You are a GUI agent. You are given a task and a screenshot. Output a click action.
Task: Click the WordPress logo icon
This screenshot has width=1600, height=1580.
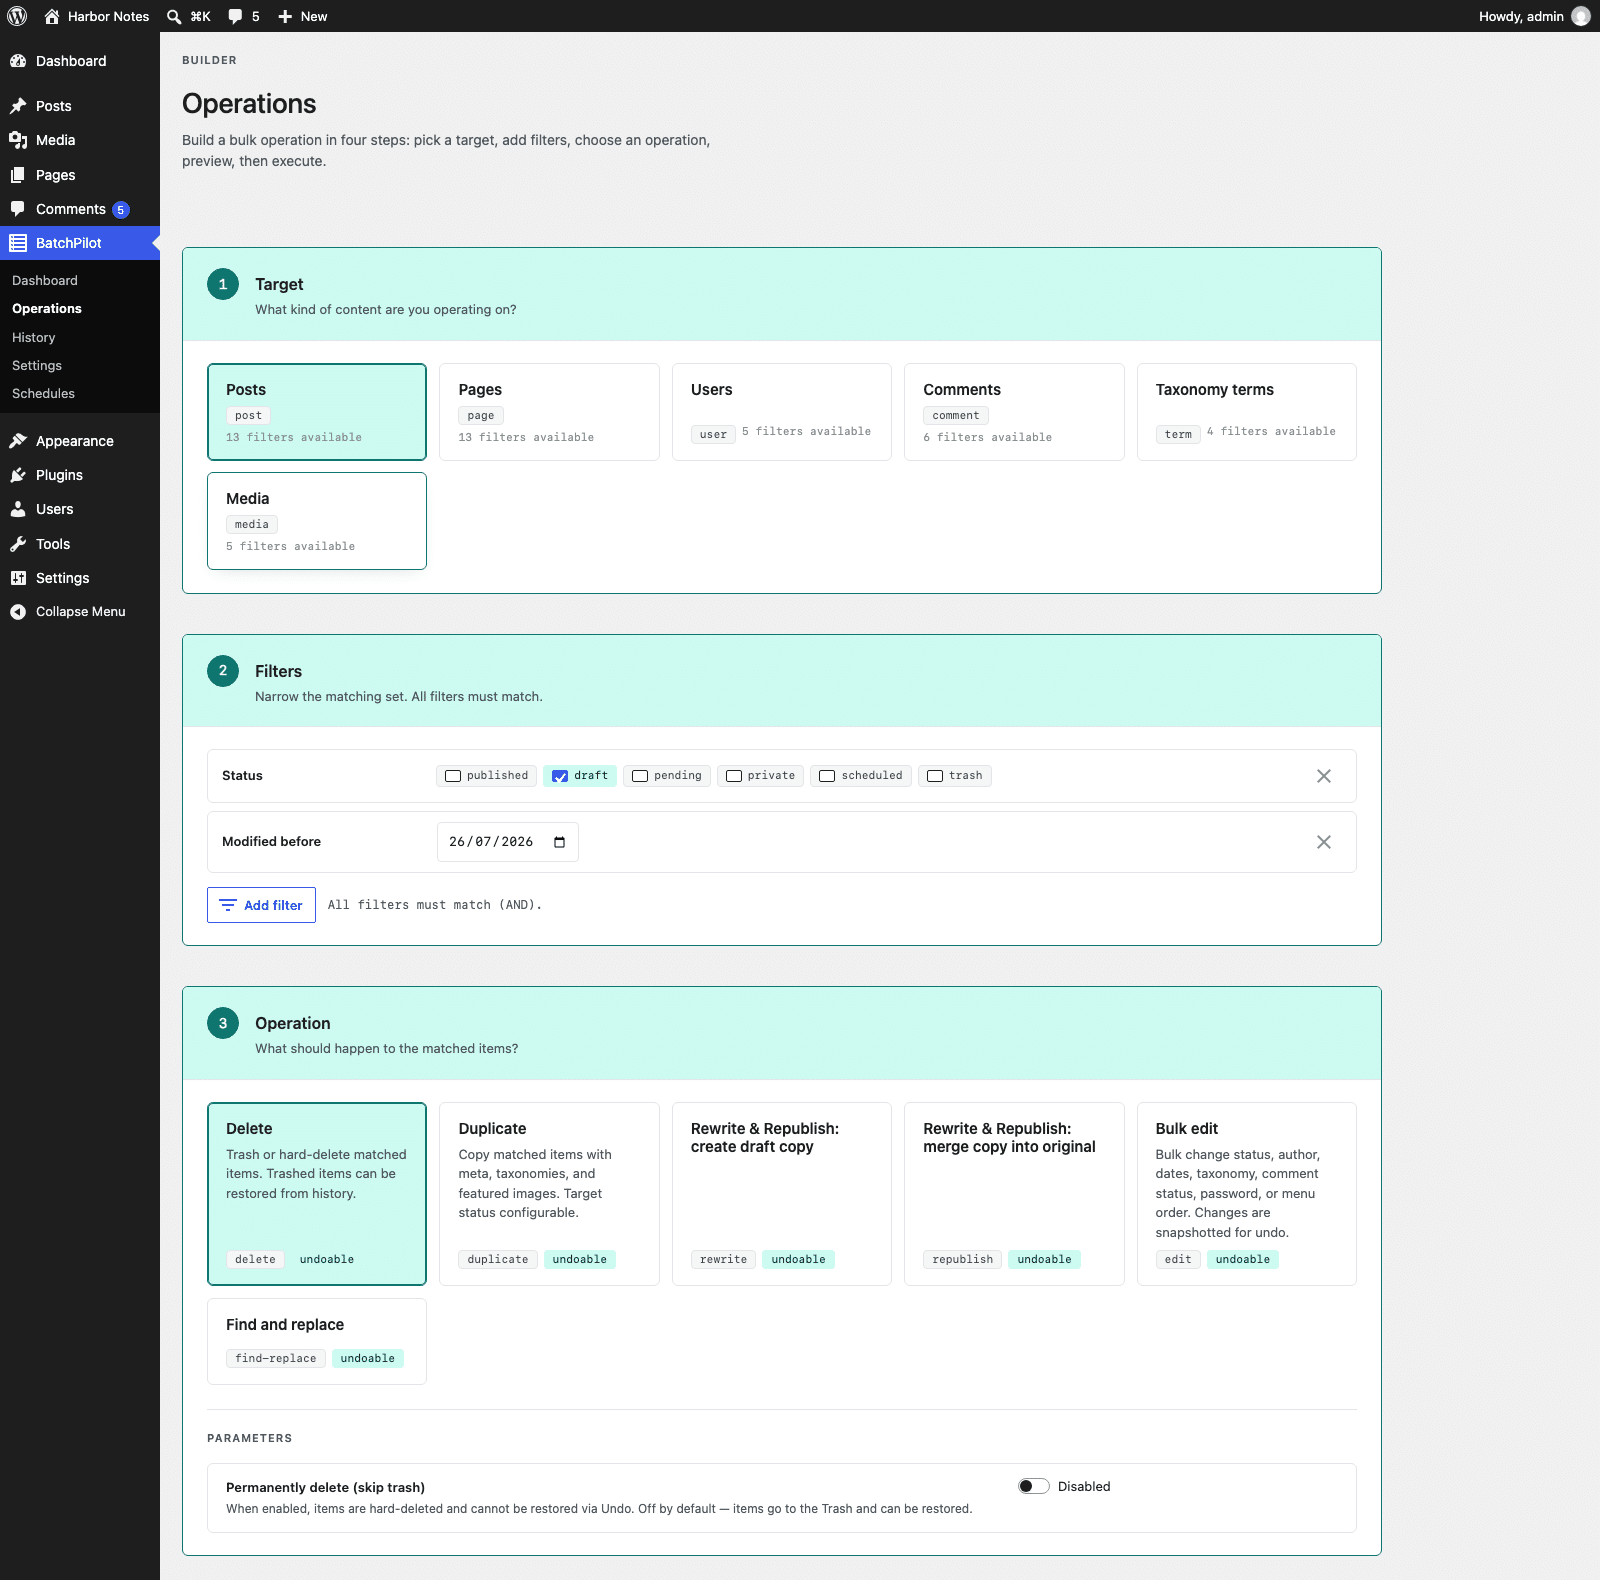(17, 16)
